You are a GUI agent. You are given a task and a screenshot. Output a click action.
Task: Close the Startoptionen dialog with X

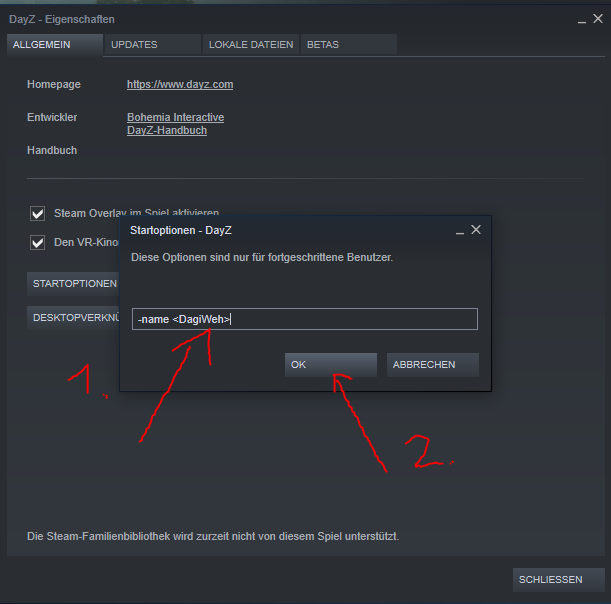point(476,230)
